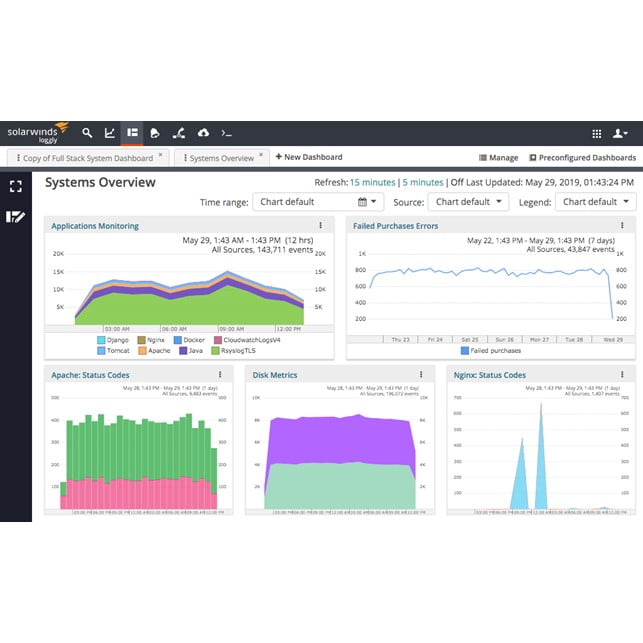This screenshot has height=643, width=643.
Task: Toggle the Failed purchases legend entry
Action: pos(489,350)
